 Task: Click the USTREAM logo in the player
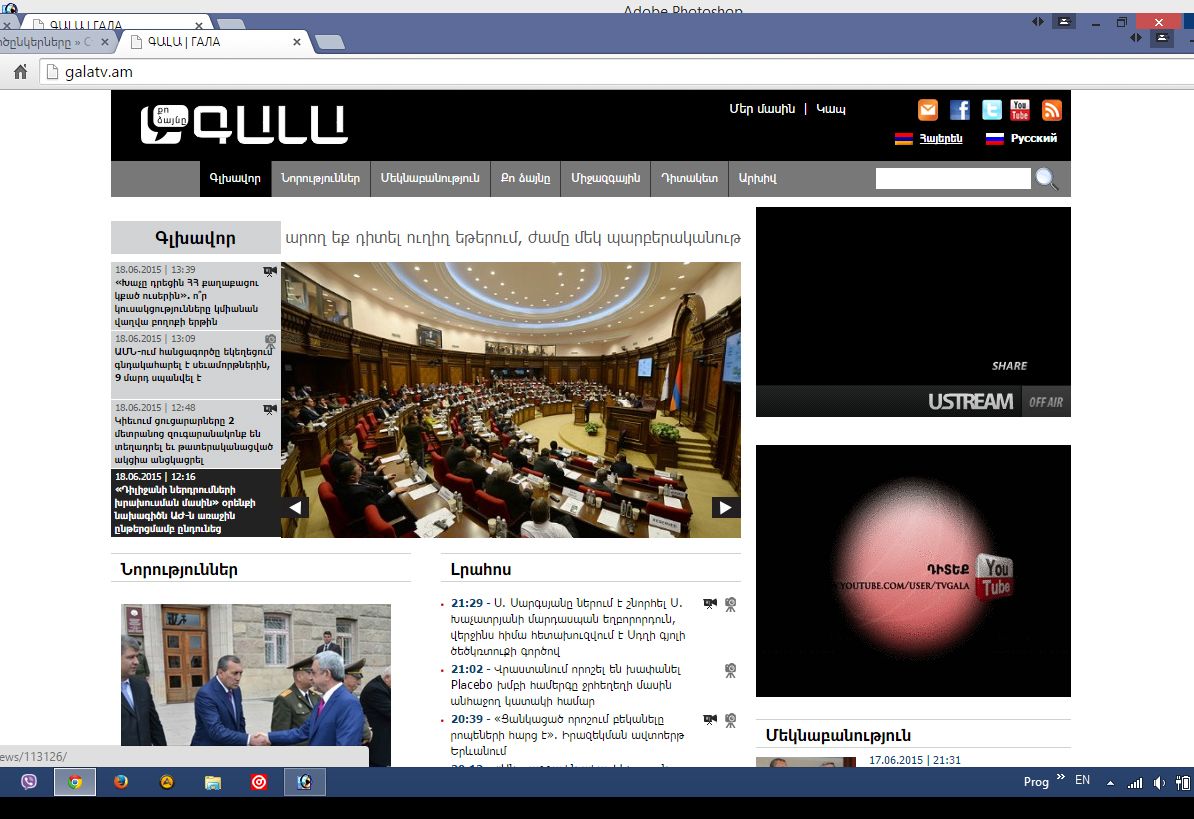coord(970,402)
